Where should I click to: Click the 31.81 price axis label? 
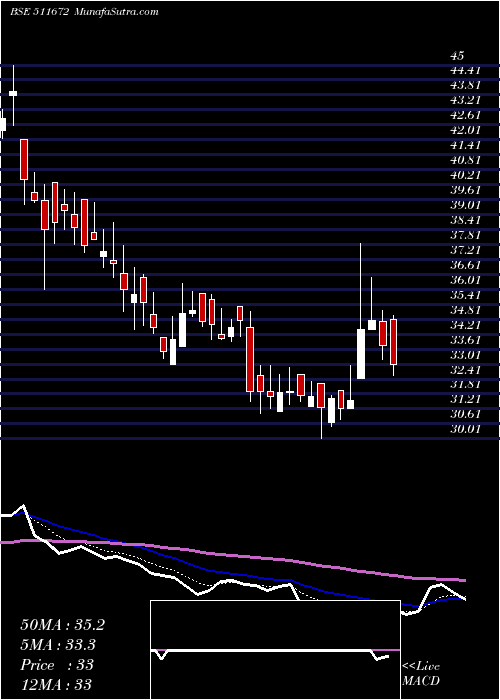tap(465, 384)
